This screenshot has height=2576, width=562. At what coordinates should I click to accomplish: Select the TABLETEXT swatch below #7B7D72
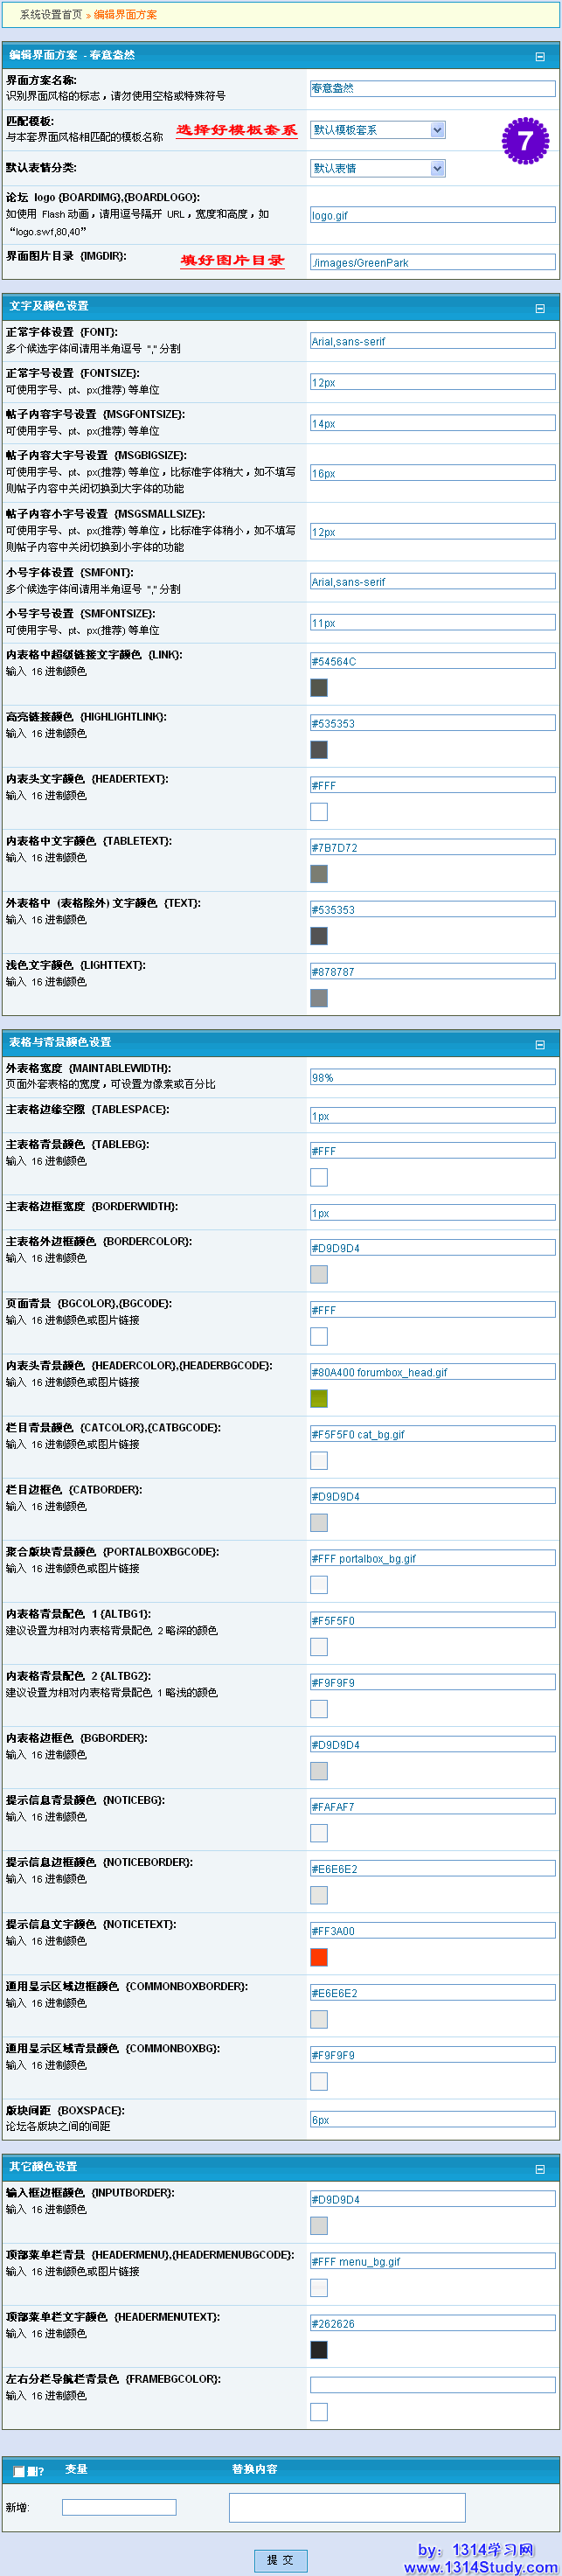(319, 873)
